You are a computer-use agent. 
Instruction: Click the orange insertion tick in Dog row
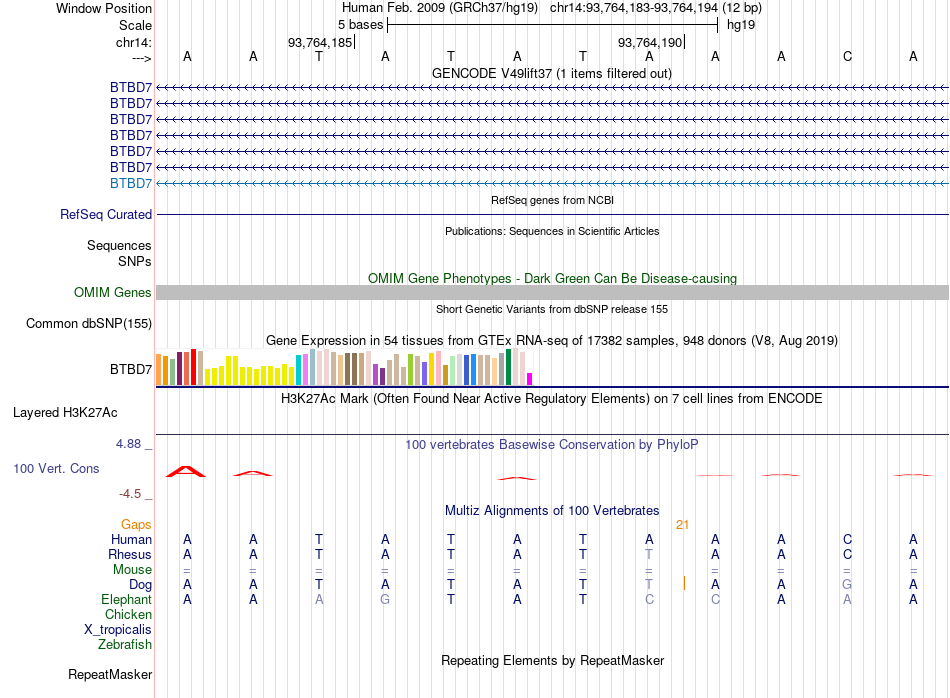(x=684, y=583)
